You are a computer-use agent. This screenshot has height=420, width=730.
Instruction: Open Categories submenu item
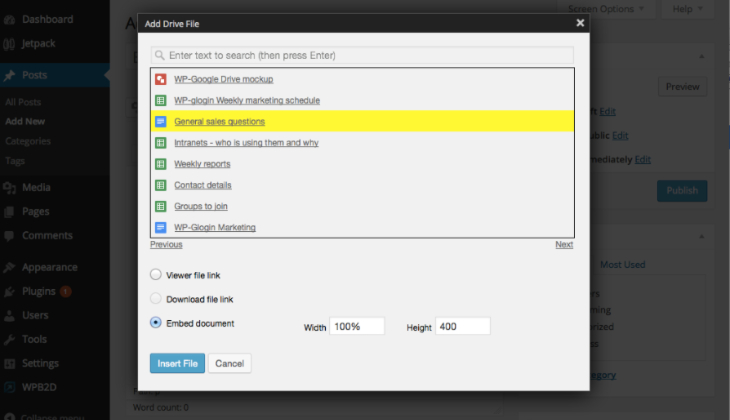(x=28, y=141)
